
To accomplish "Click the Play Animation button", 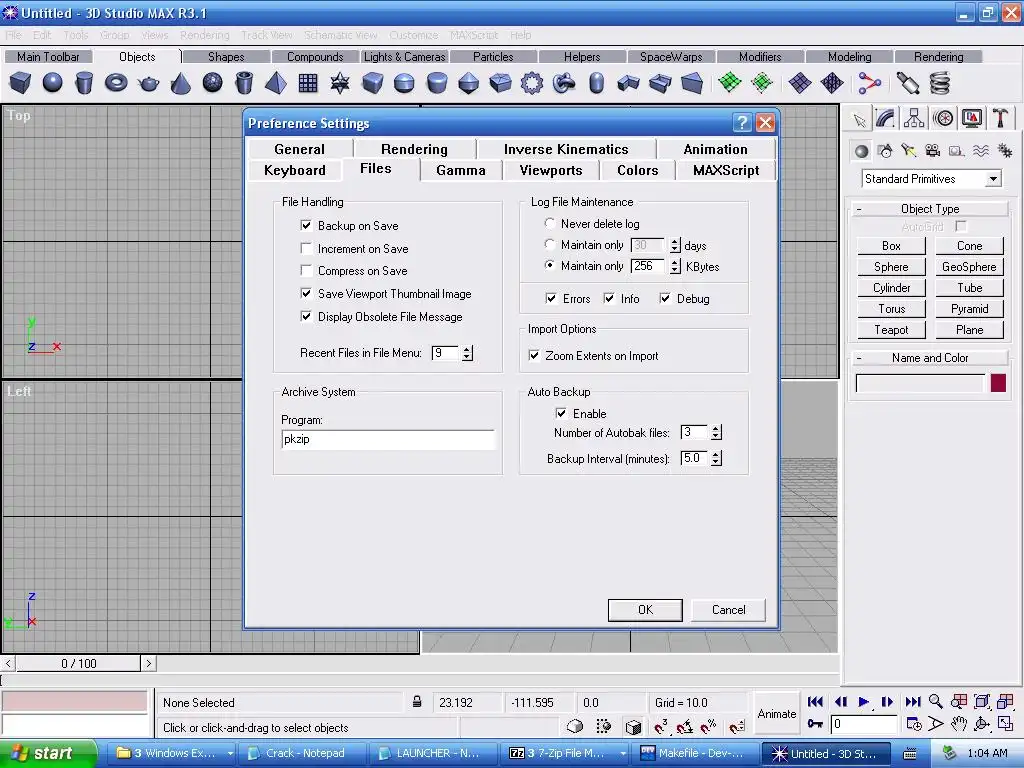I will pyautogui.click(x=863, y=702).
